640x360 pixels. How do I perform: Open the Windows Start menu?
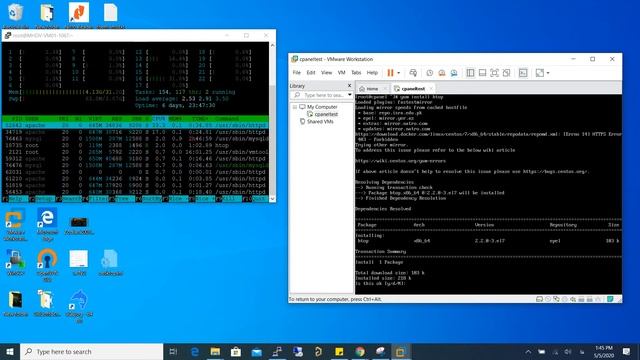(x=10, y=351)
